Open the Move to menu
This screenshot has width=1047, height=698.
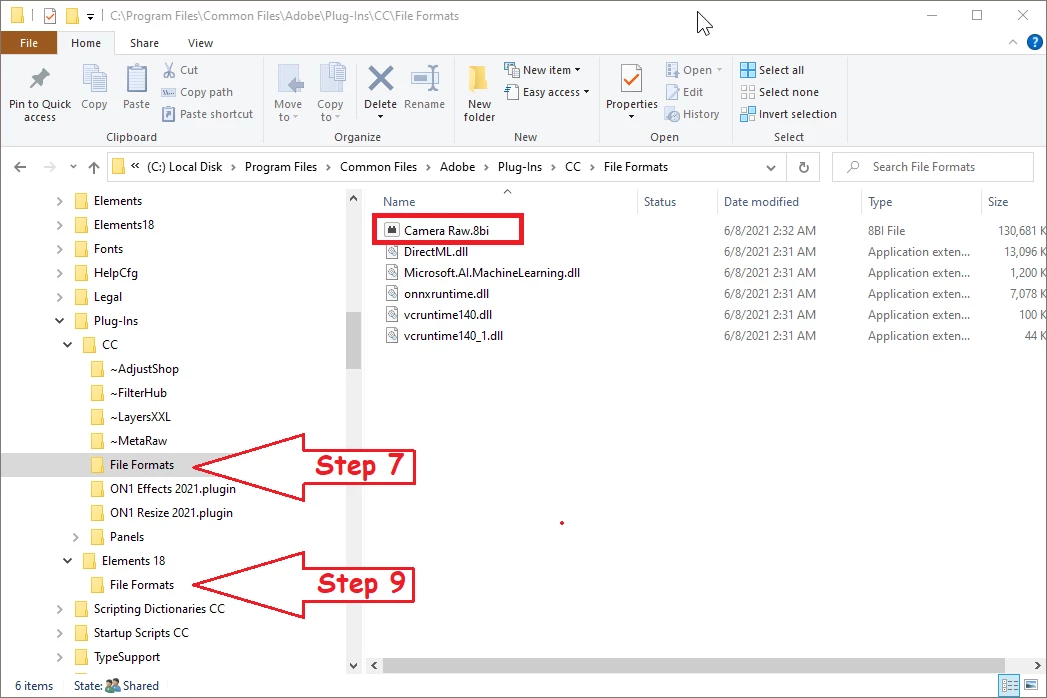click(x=288, y=94)
